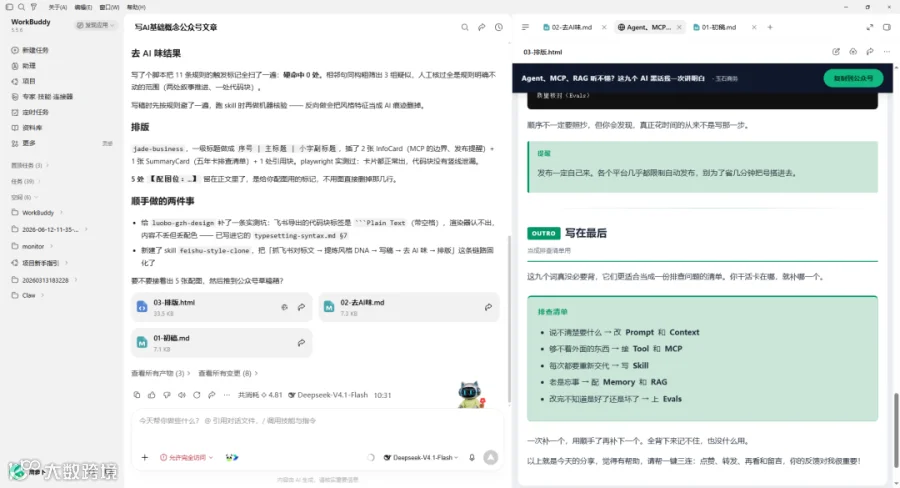Add a new preview tab
The image size is (900, 488).
[770, 27]
